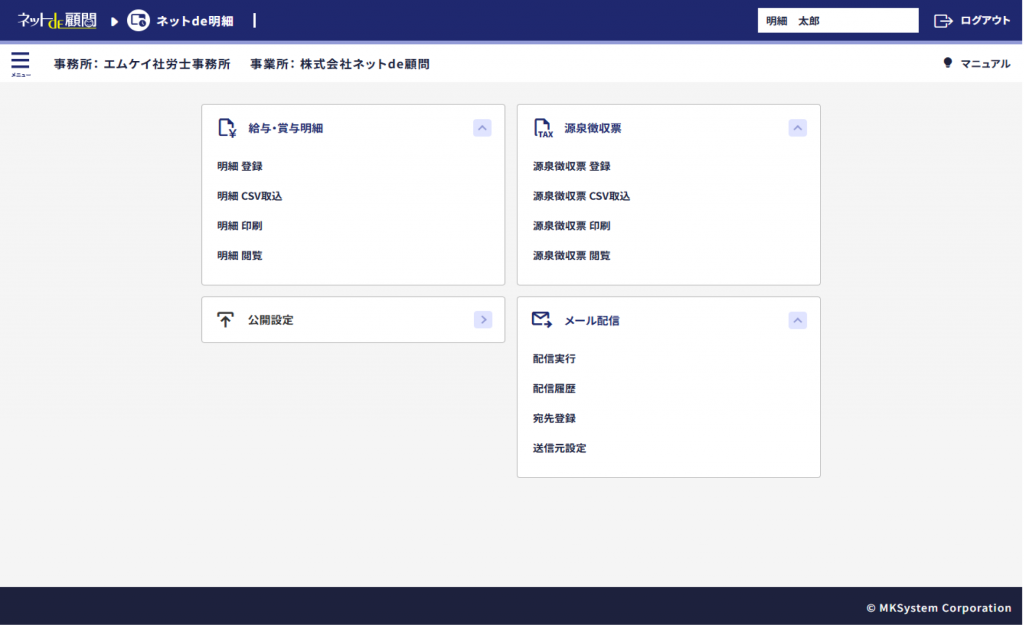Open 明細 CSV取込
1024x625 pixels.
(249, 196)
